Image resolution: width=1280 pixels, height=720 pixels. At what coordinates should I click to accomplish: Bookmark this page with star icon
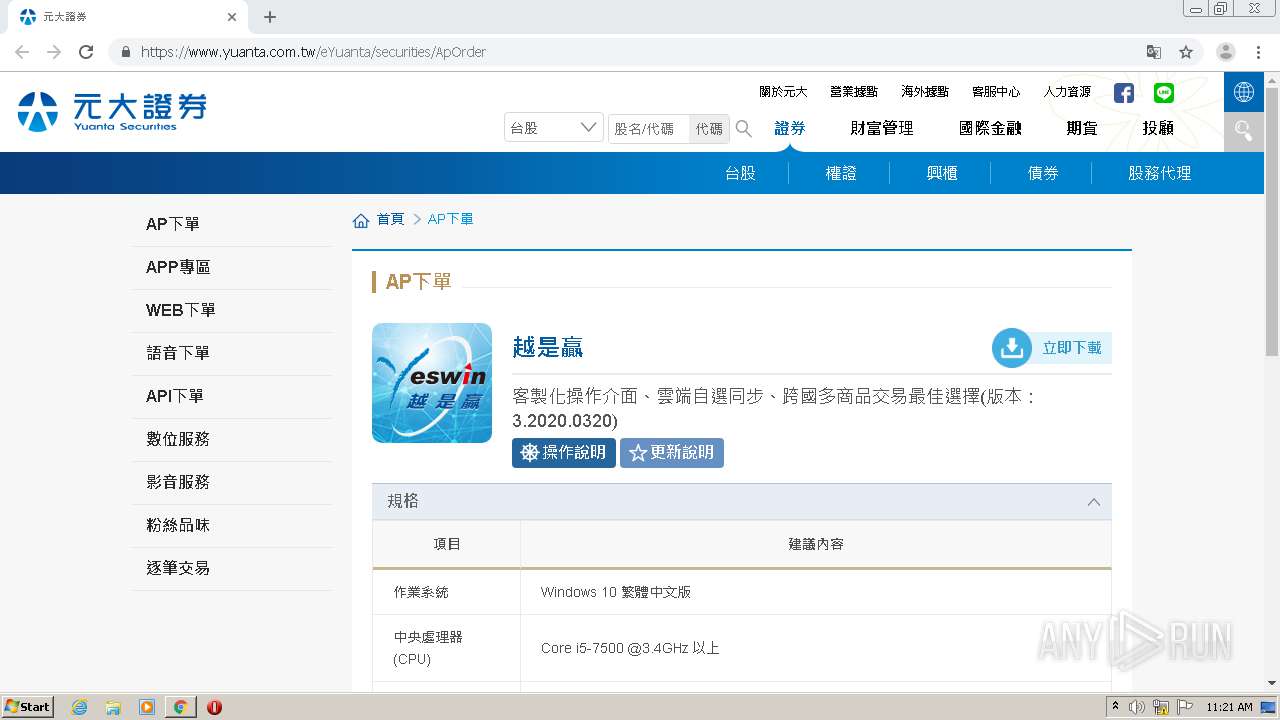pos(1186,52)
